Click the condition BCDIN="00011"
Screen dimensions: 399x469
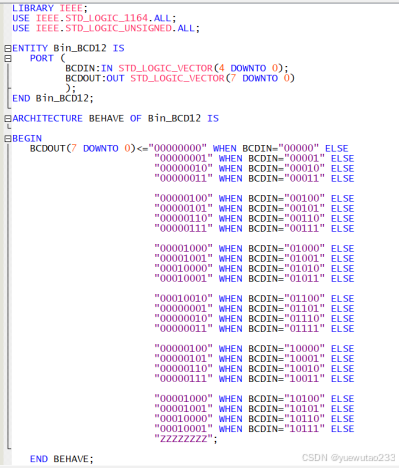click(287, 178)
